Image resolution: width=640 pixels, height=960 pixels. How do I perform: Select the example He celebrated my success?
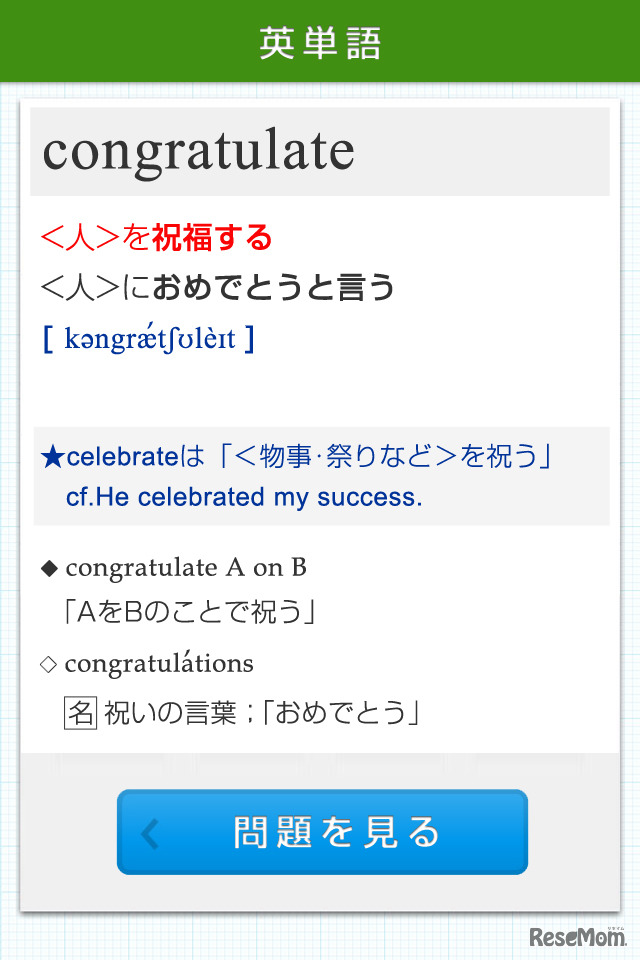coord(263,497)
